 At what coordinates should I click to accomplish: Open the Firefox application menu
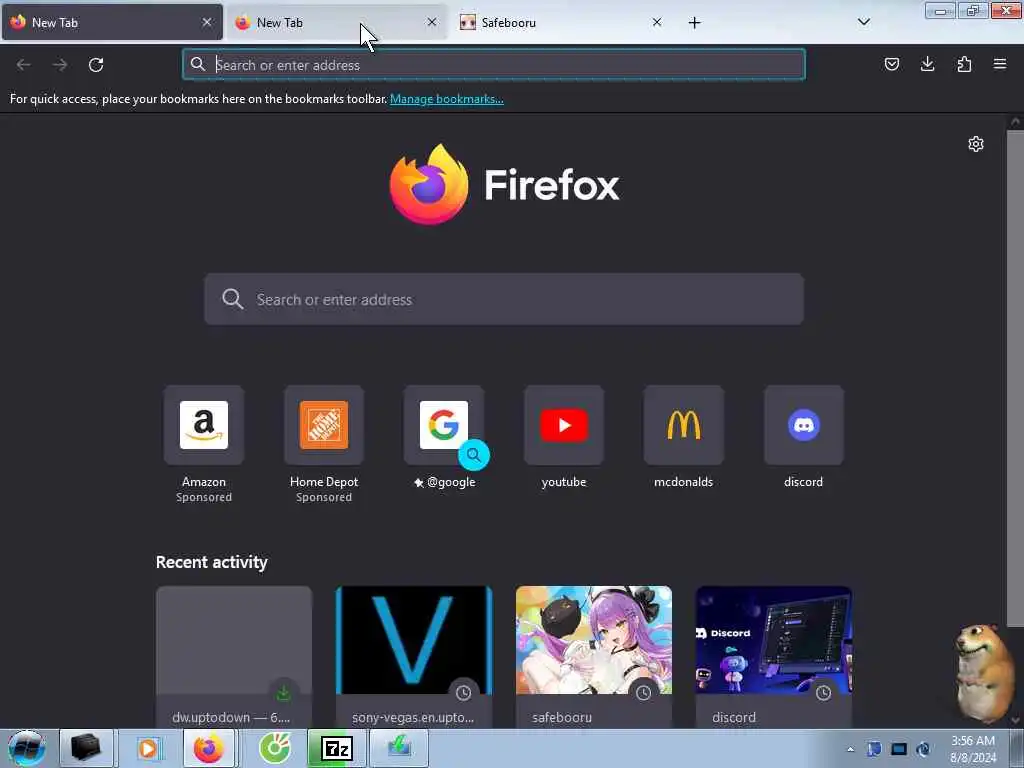point(1000,64)
